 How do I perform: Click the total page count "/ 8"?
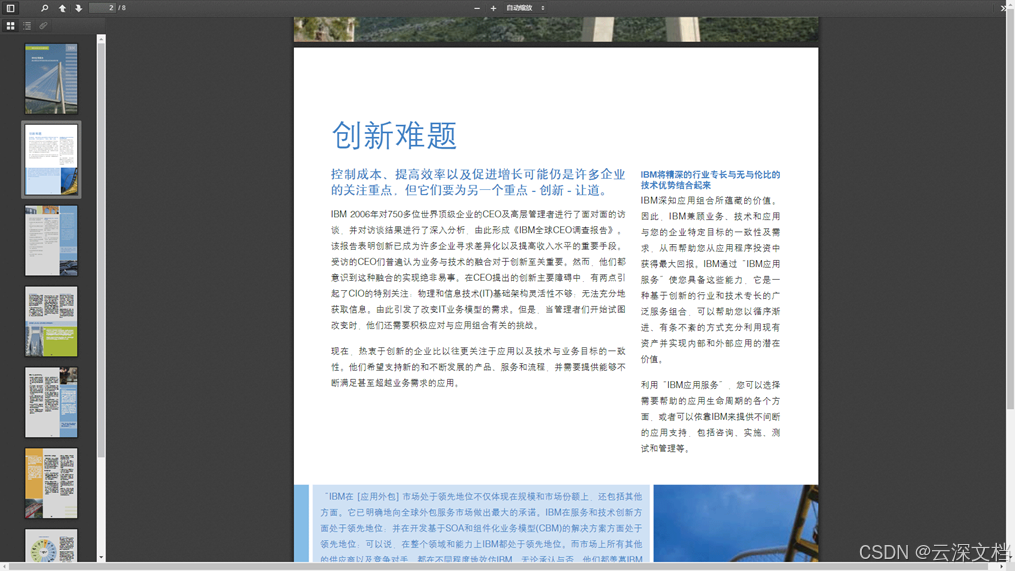[x=122, y=8]
